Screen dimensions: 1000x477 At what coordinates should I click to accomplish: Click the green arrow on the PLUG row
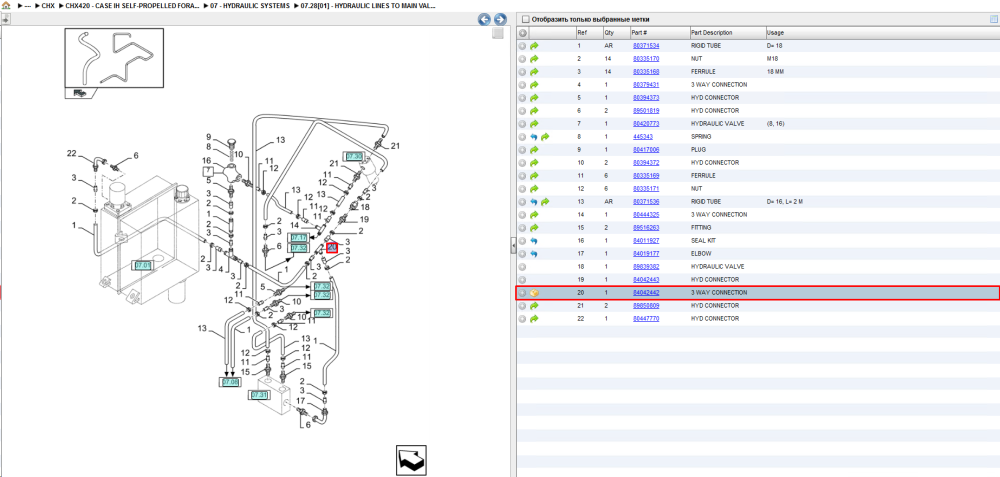coord(534,150)
